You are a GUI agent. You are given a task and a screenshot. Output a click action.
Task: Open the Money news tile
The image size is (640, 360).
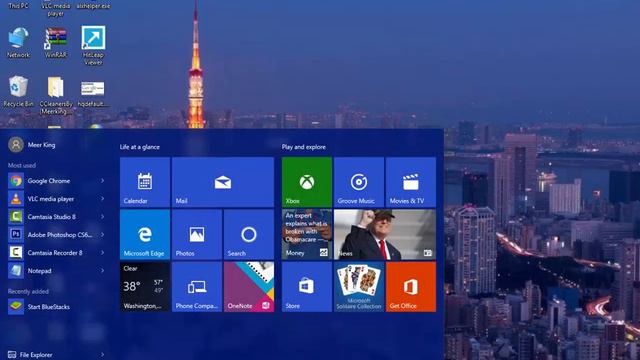(x=307, y=234)
